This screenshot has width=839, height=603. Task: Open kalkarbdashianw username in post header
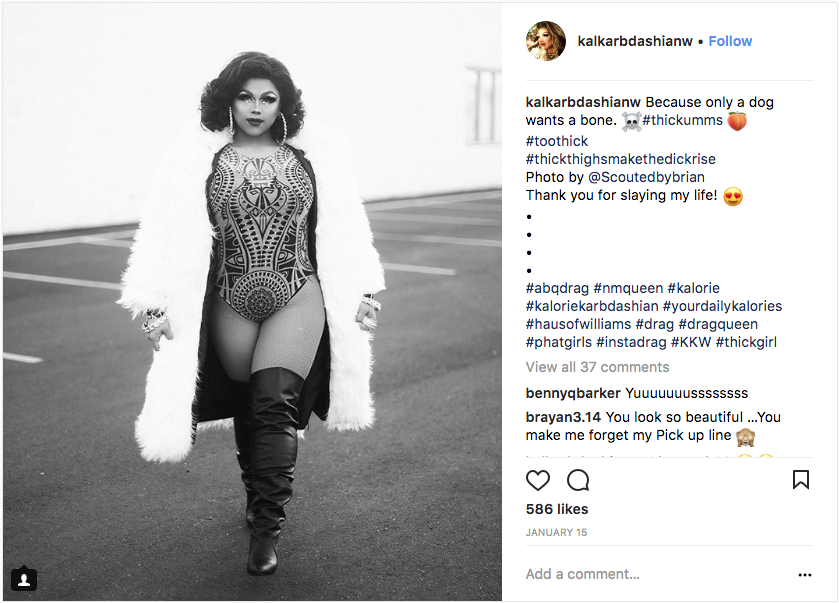[x=635, y=41]
